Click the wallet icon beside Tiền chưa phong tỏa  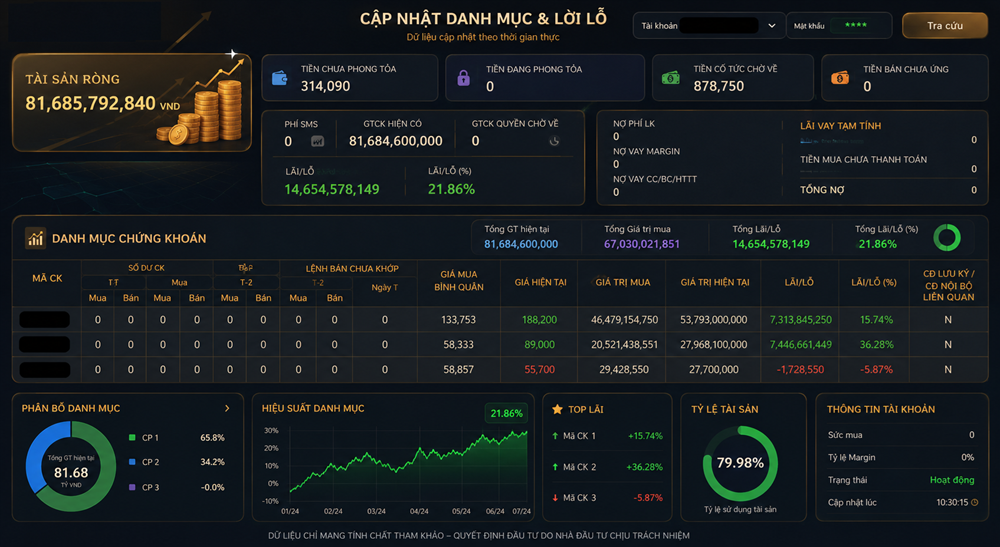click(x=279, y=78)
